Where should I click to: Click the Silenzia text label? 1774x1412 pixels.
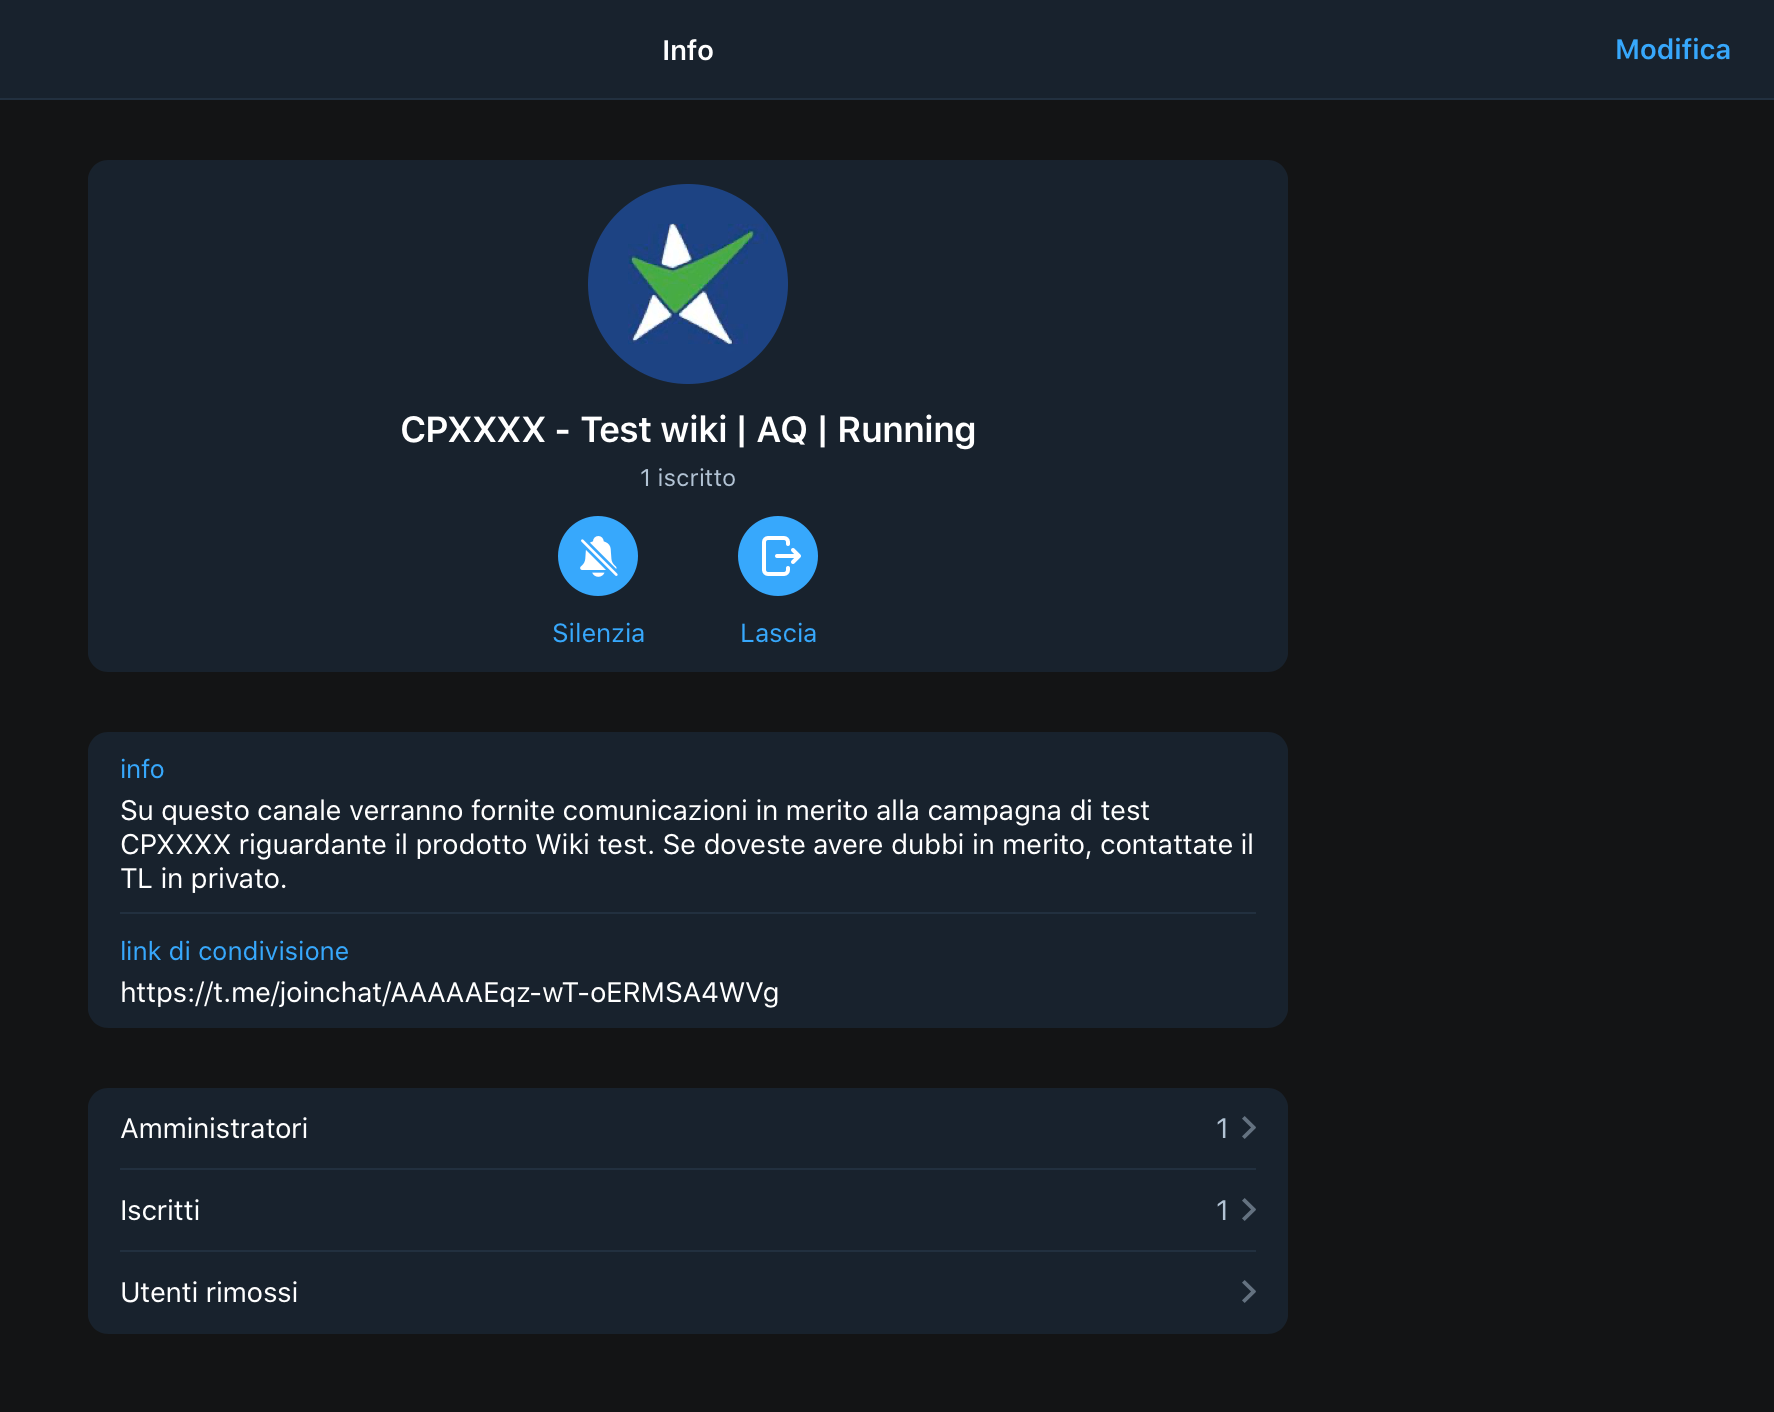click(x=598, y=633)
